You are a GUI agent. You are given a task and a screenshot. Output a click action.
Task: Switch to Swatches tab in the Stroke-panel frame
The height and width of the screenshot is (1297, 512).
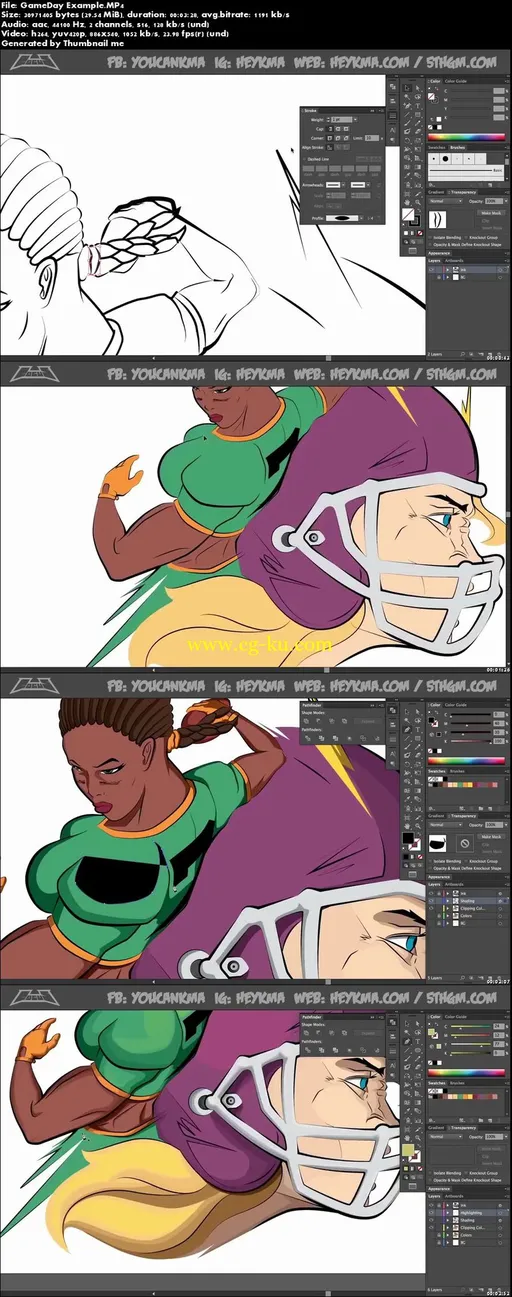pyautogui.click(x=437, y=147)
